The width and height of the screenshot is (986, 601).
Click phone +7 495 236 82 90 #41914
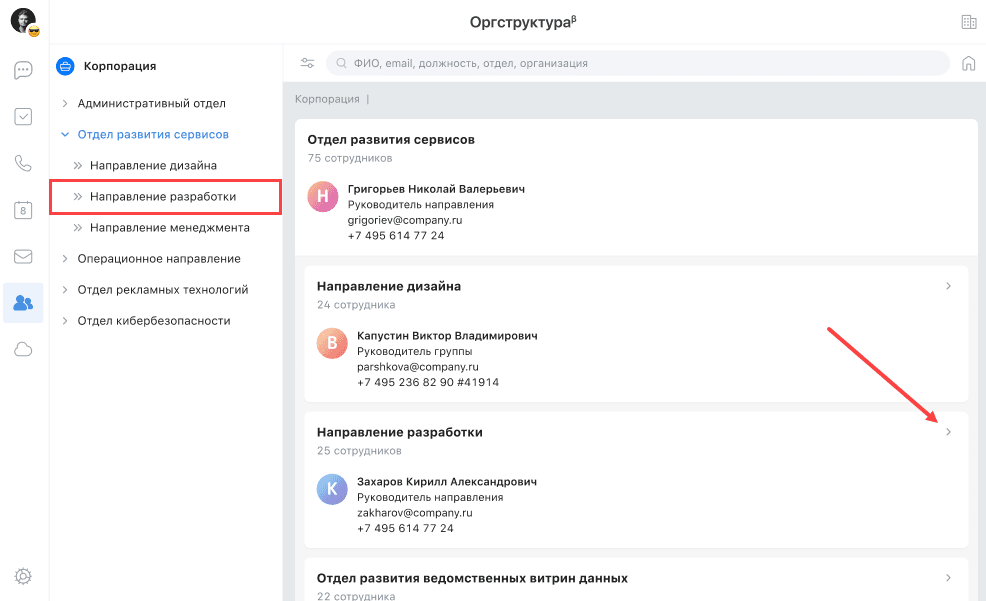tap(428, 382)
